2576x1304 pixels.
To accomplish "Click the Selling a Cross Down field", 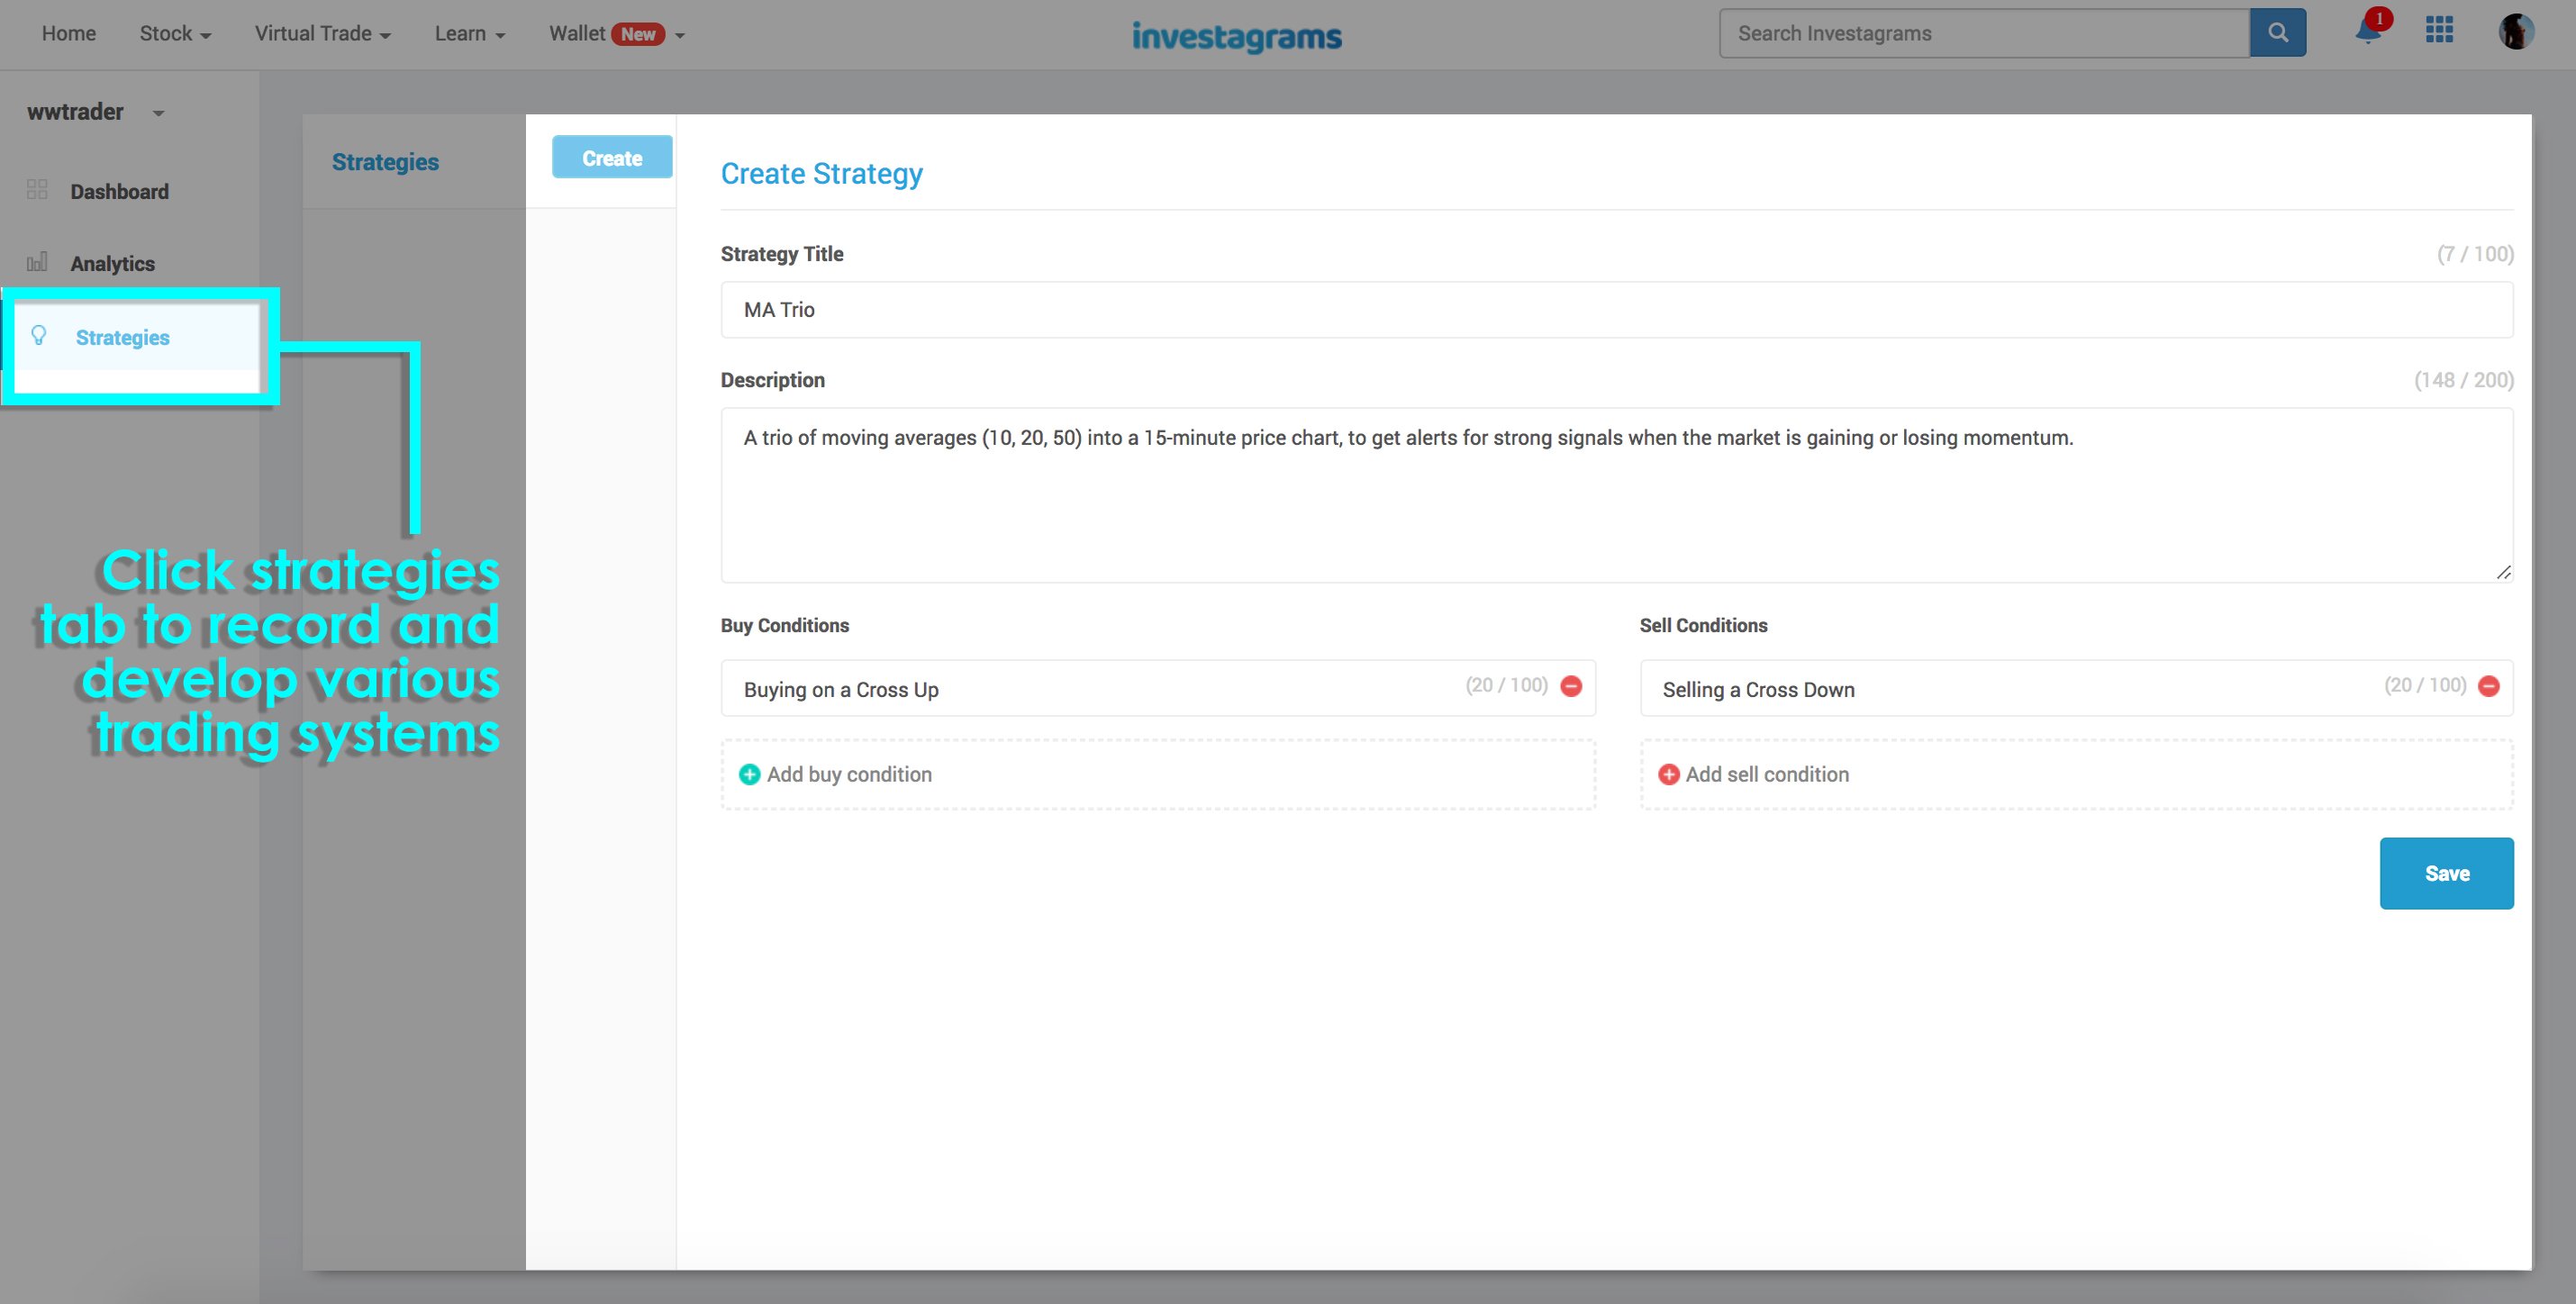I will click(2076, 688).
